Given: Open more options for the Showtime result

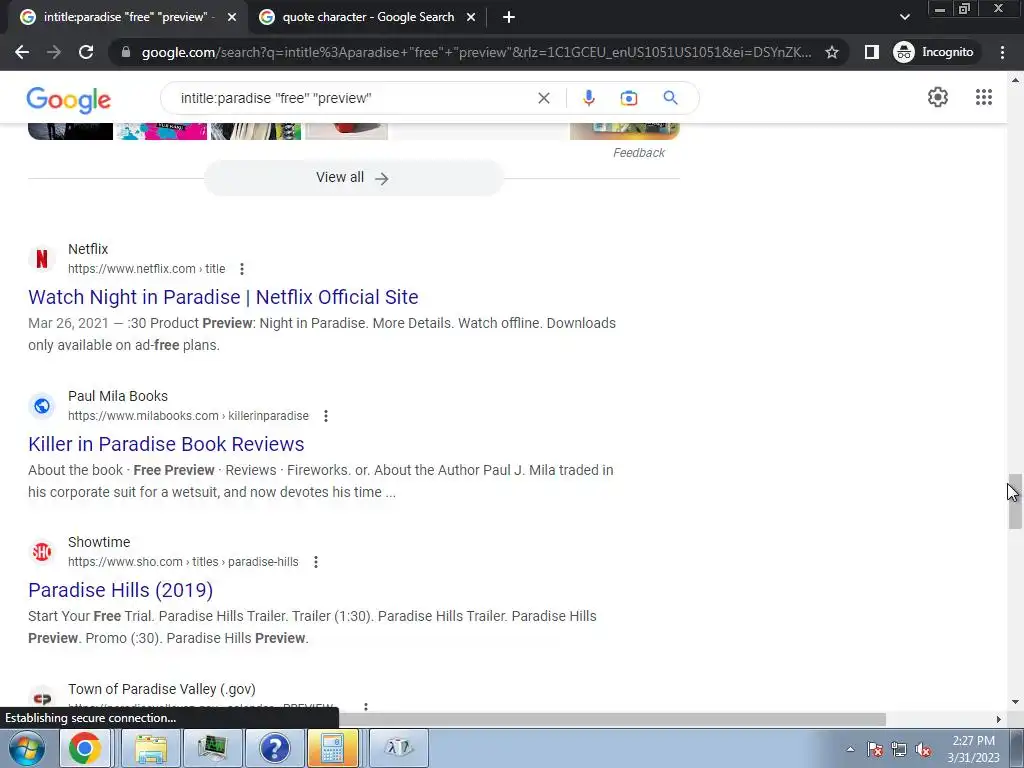Looking at the screenshot, I should (x=315, y=562).
